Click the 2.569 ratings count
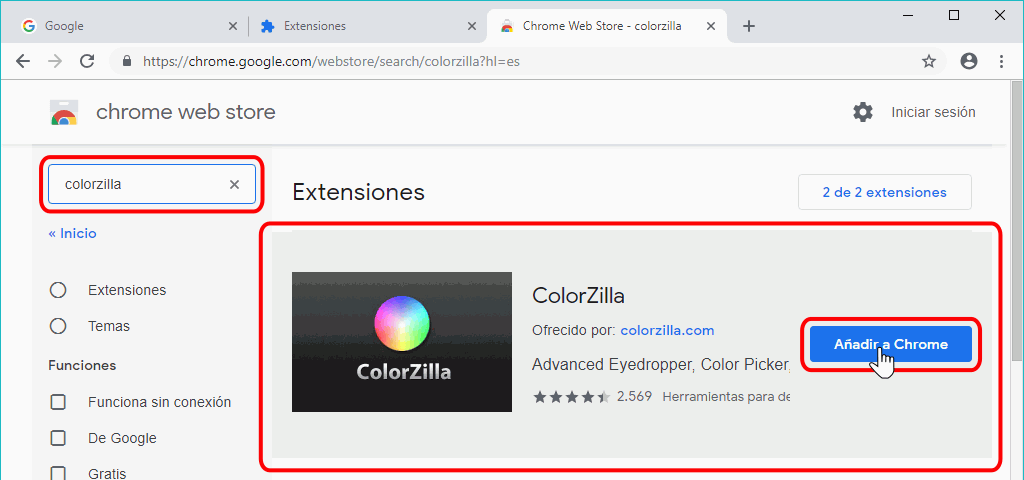This screenshot has height=480, width=1024. point(634,396)
